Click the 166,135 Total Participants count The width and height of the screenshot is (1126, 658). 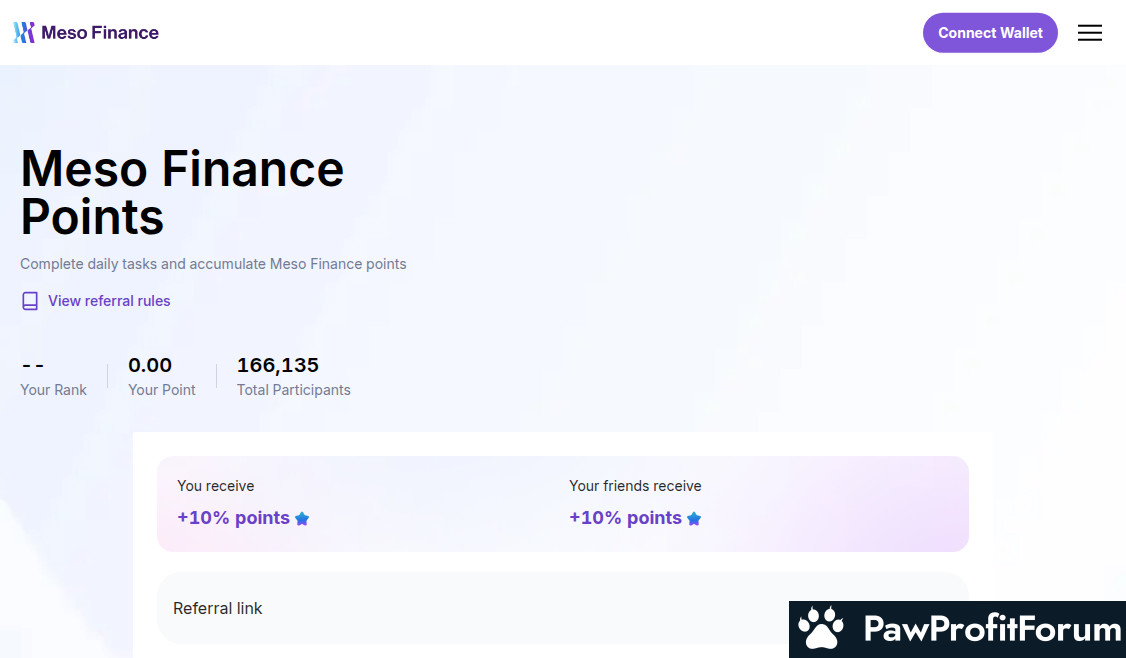click(x=278, y=365)
